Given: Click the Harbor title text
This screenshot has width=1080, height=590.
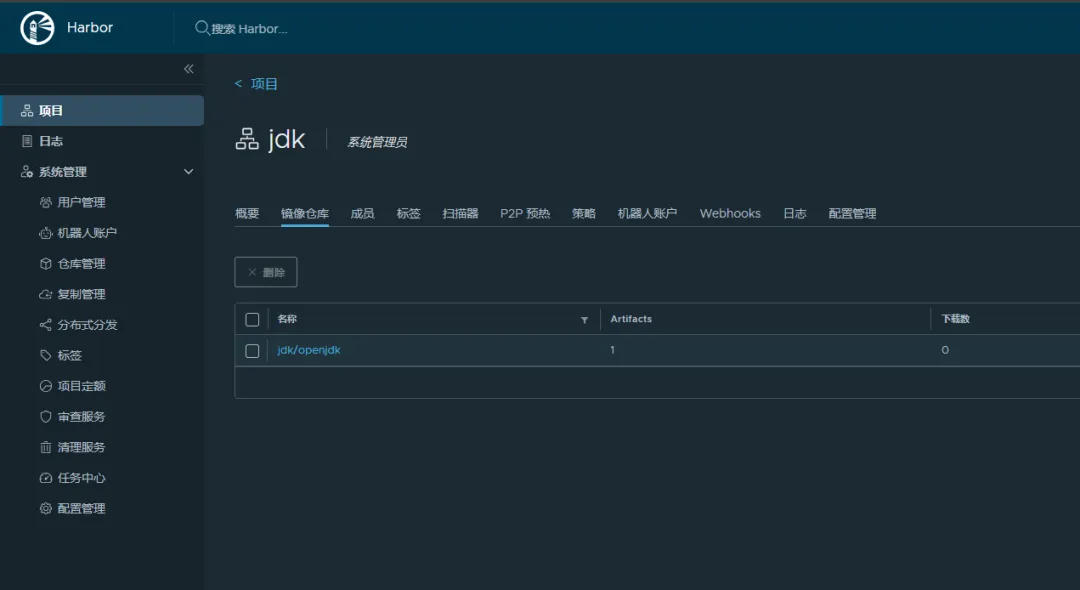Looking at the screenshot, I should (90, 28).
